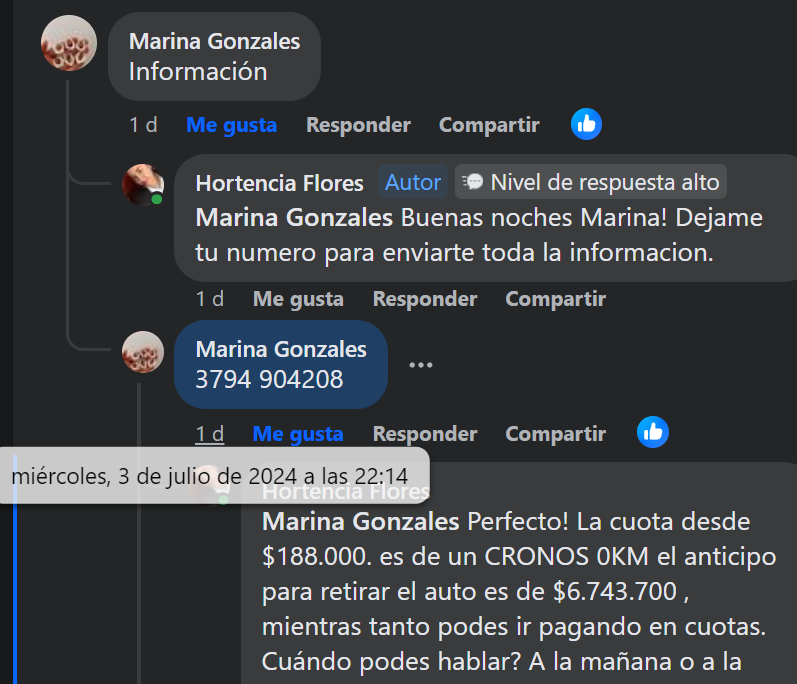Open the three-dot options menu next to the phone number comment
The width and height of the screenshot is (797, 684).
(x=421, y=365)
